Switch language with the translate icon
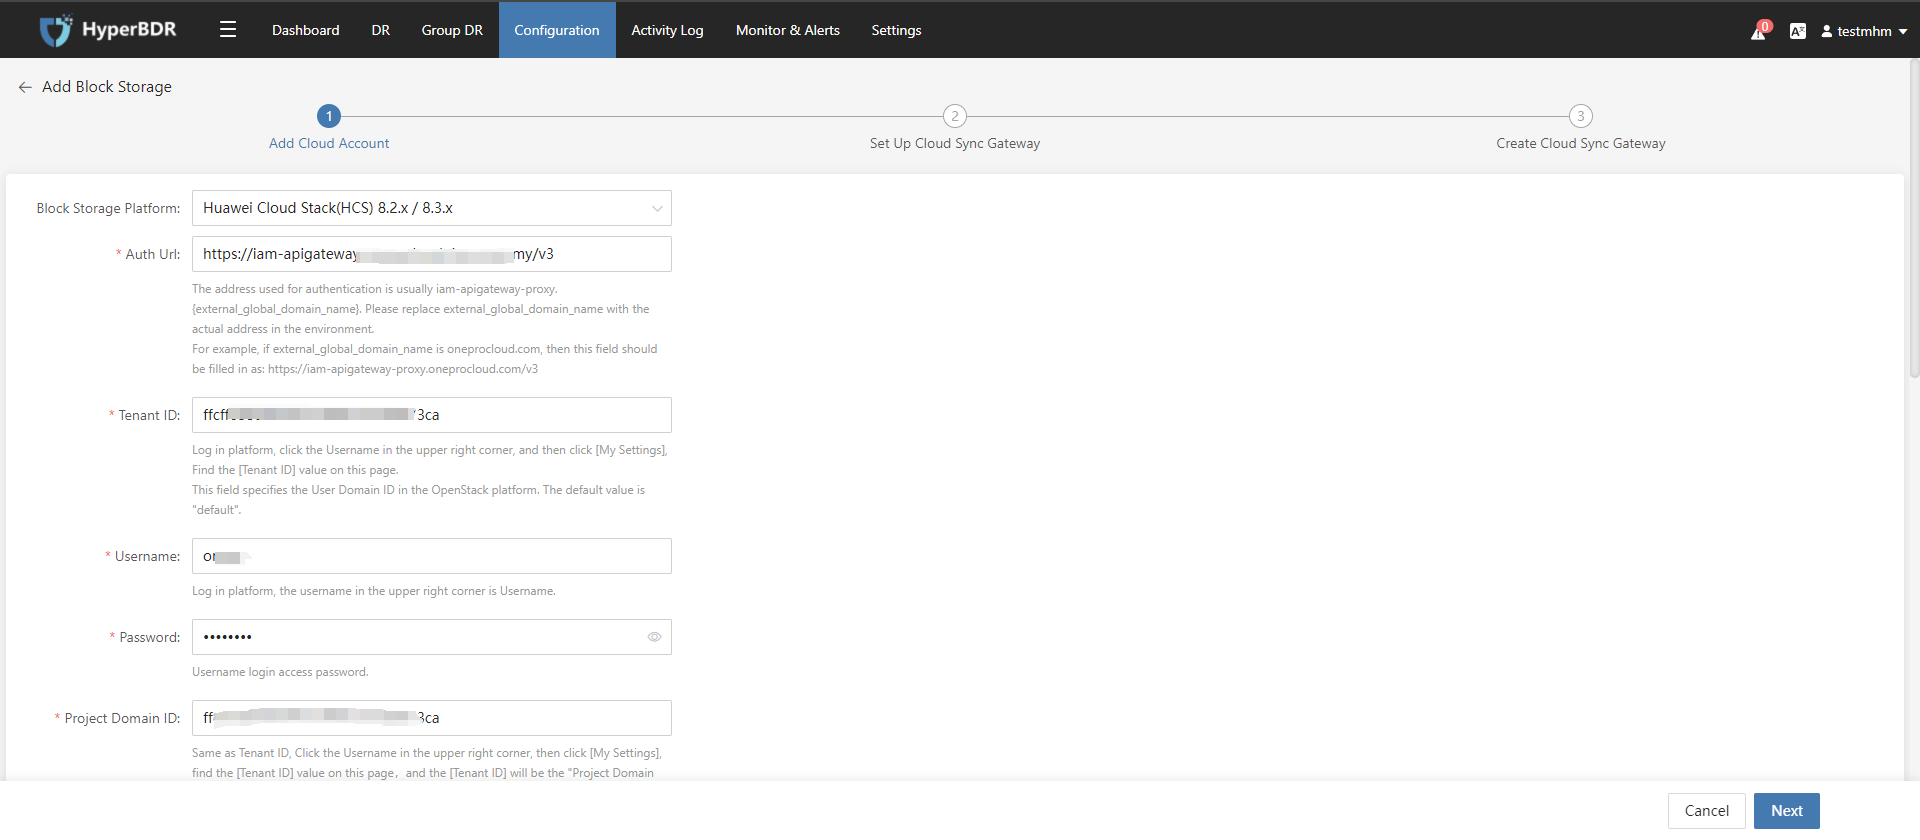Screen dimensions: 1920x840 1798,31
